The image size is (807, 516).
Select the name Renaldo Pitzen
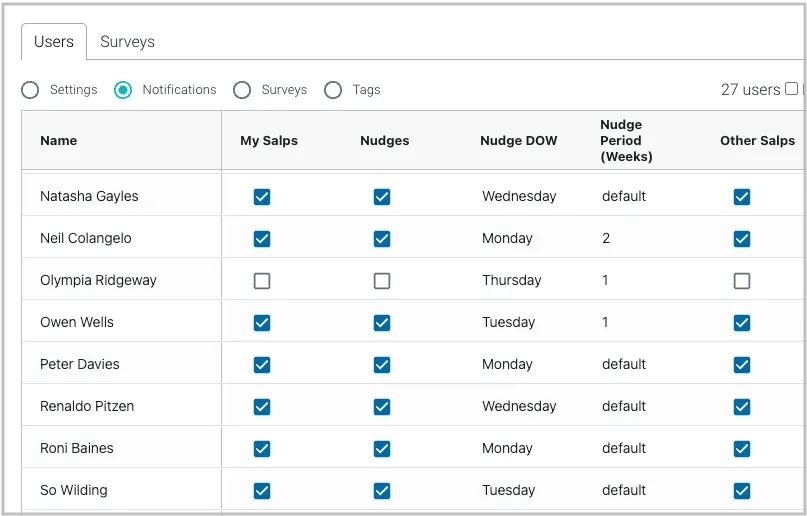[87, 406]
